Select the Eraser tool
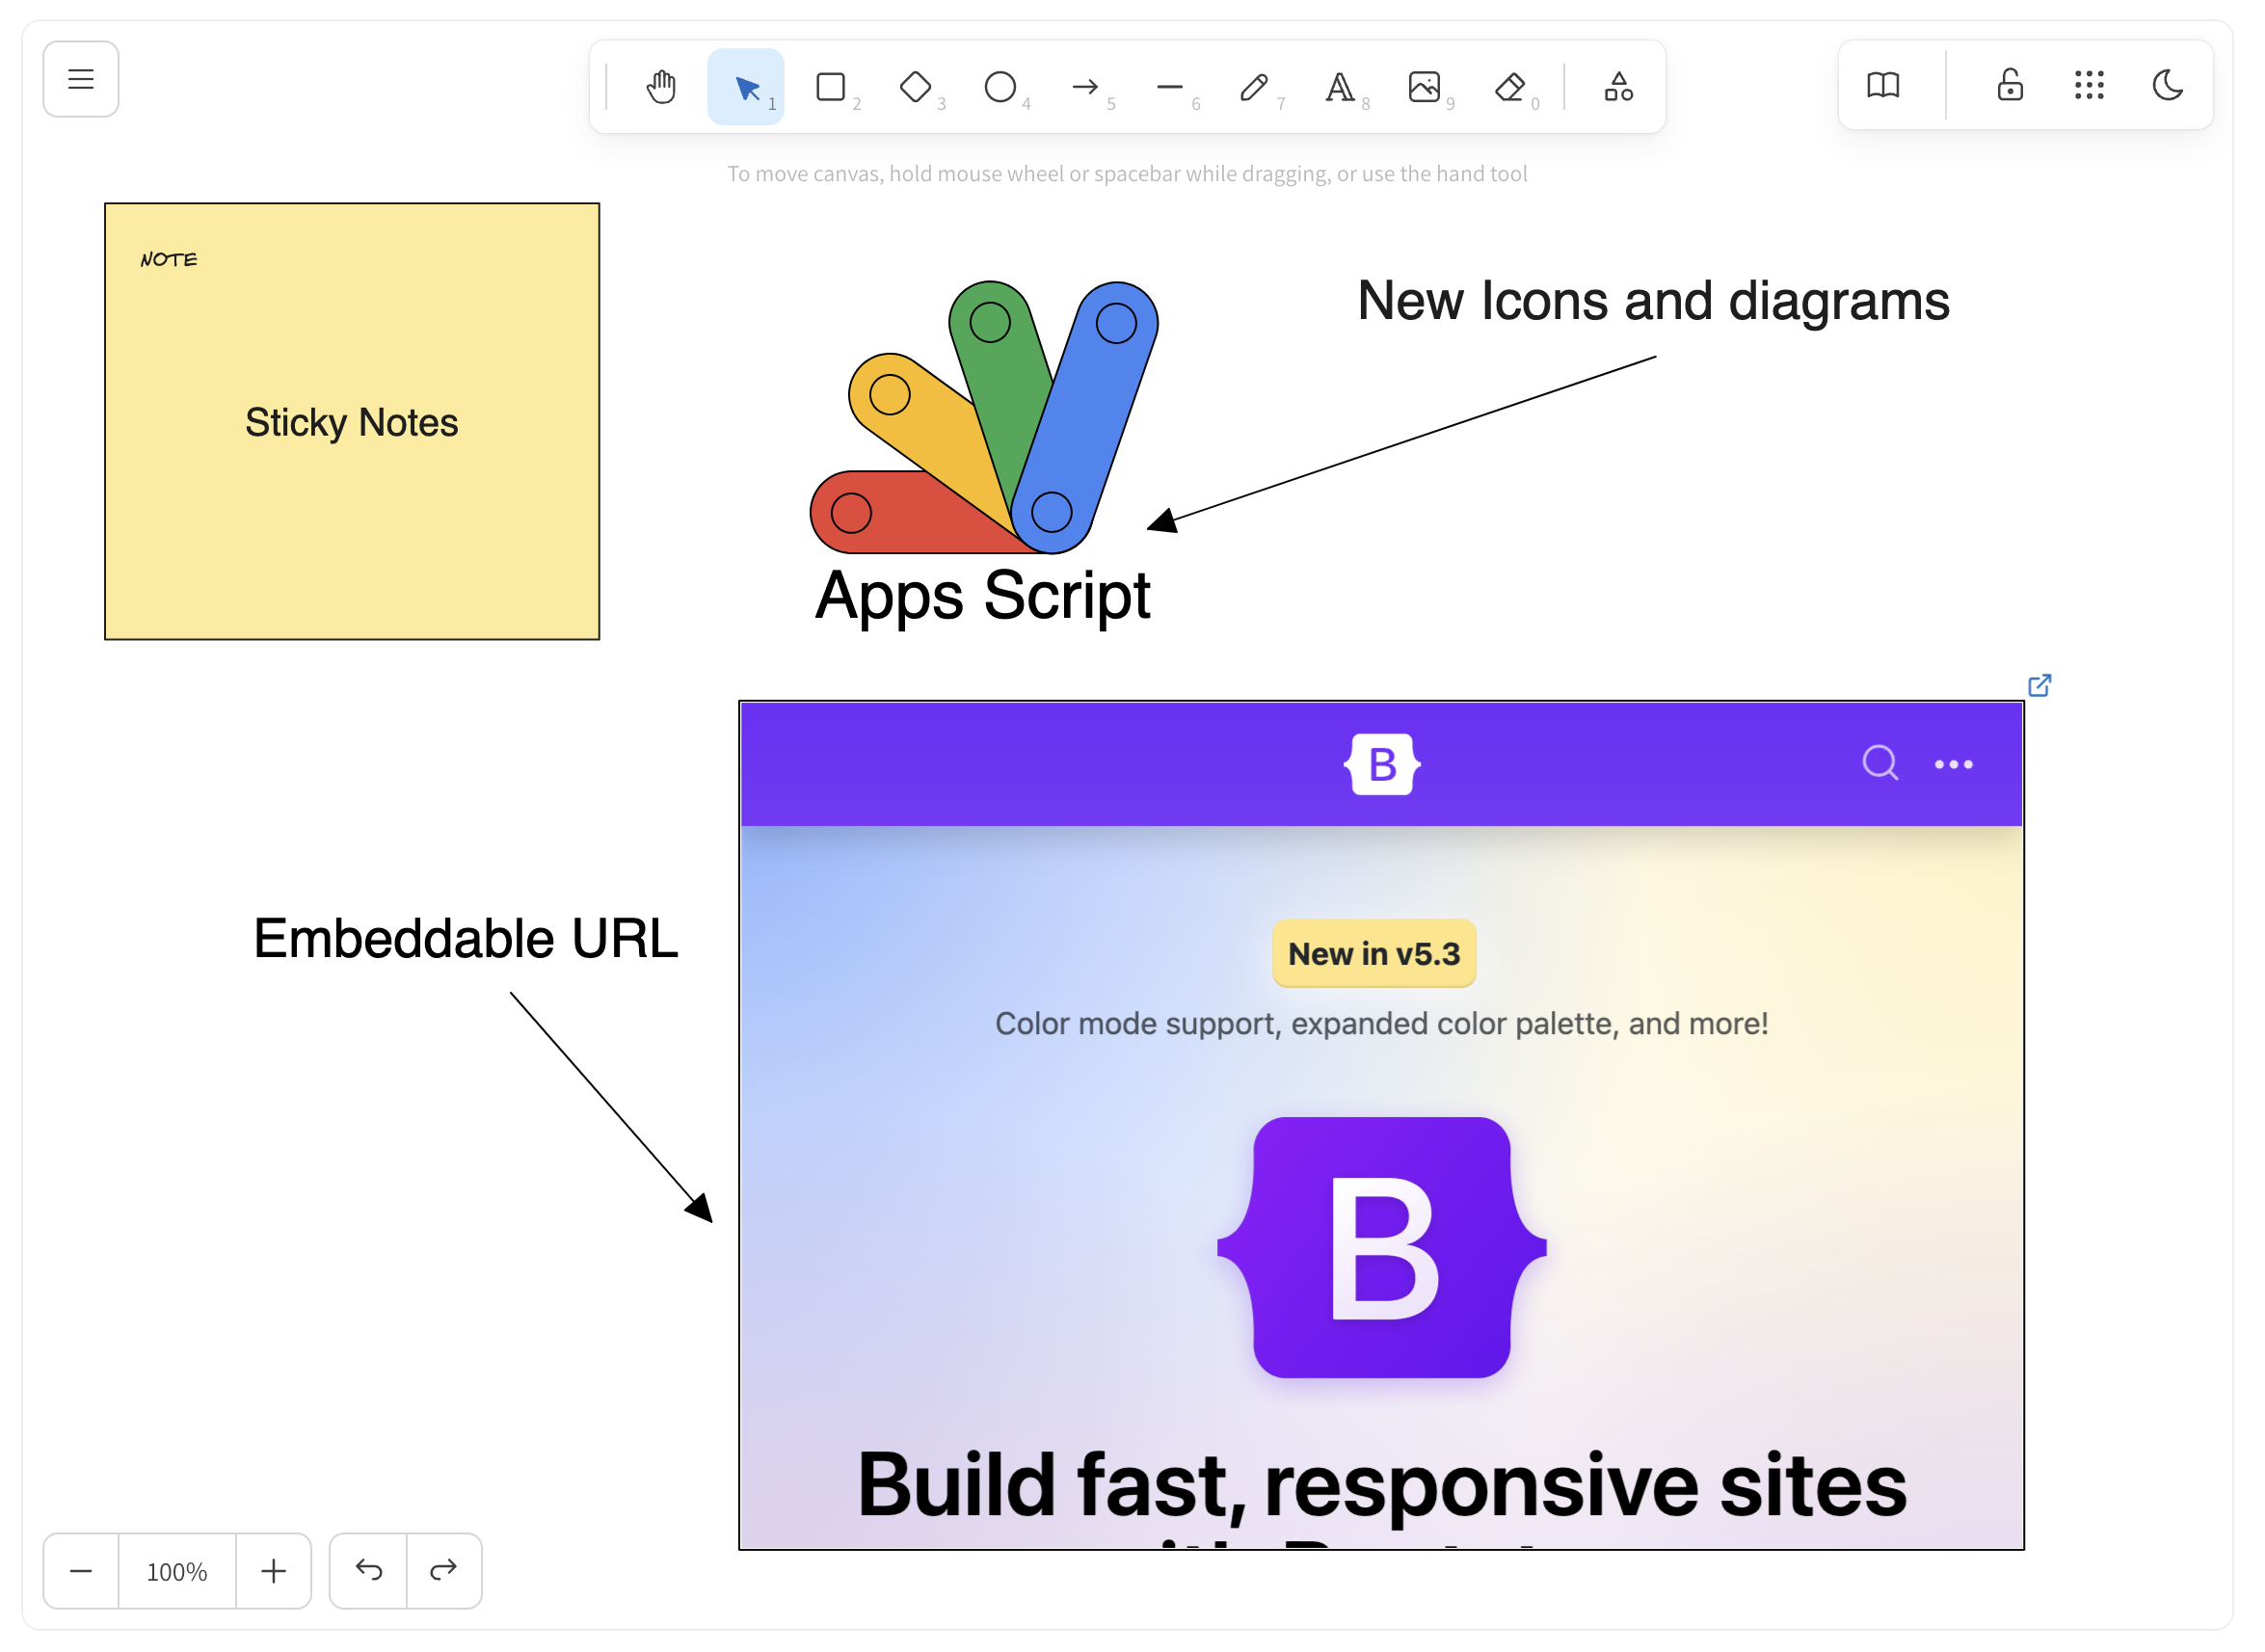 click(1510, 87)
